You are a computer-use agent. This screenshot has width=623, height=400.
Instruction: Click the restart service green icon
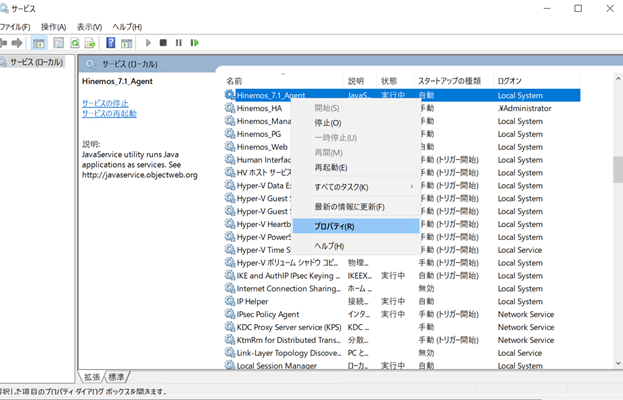click(194, 43)
